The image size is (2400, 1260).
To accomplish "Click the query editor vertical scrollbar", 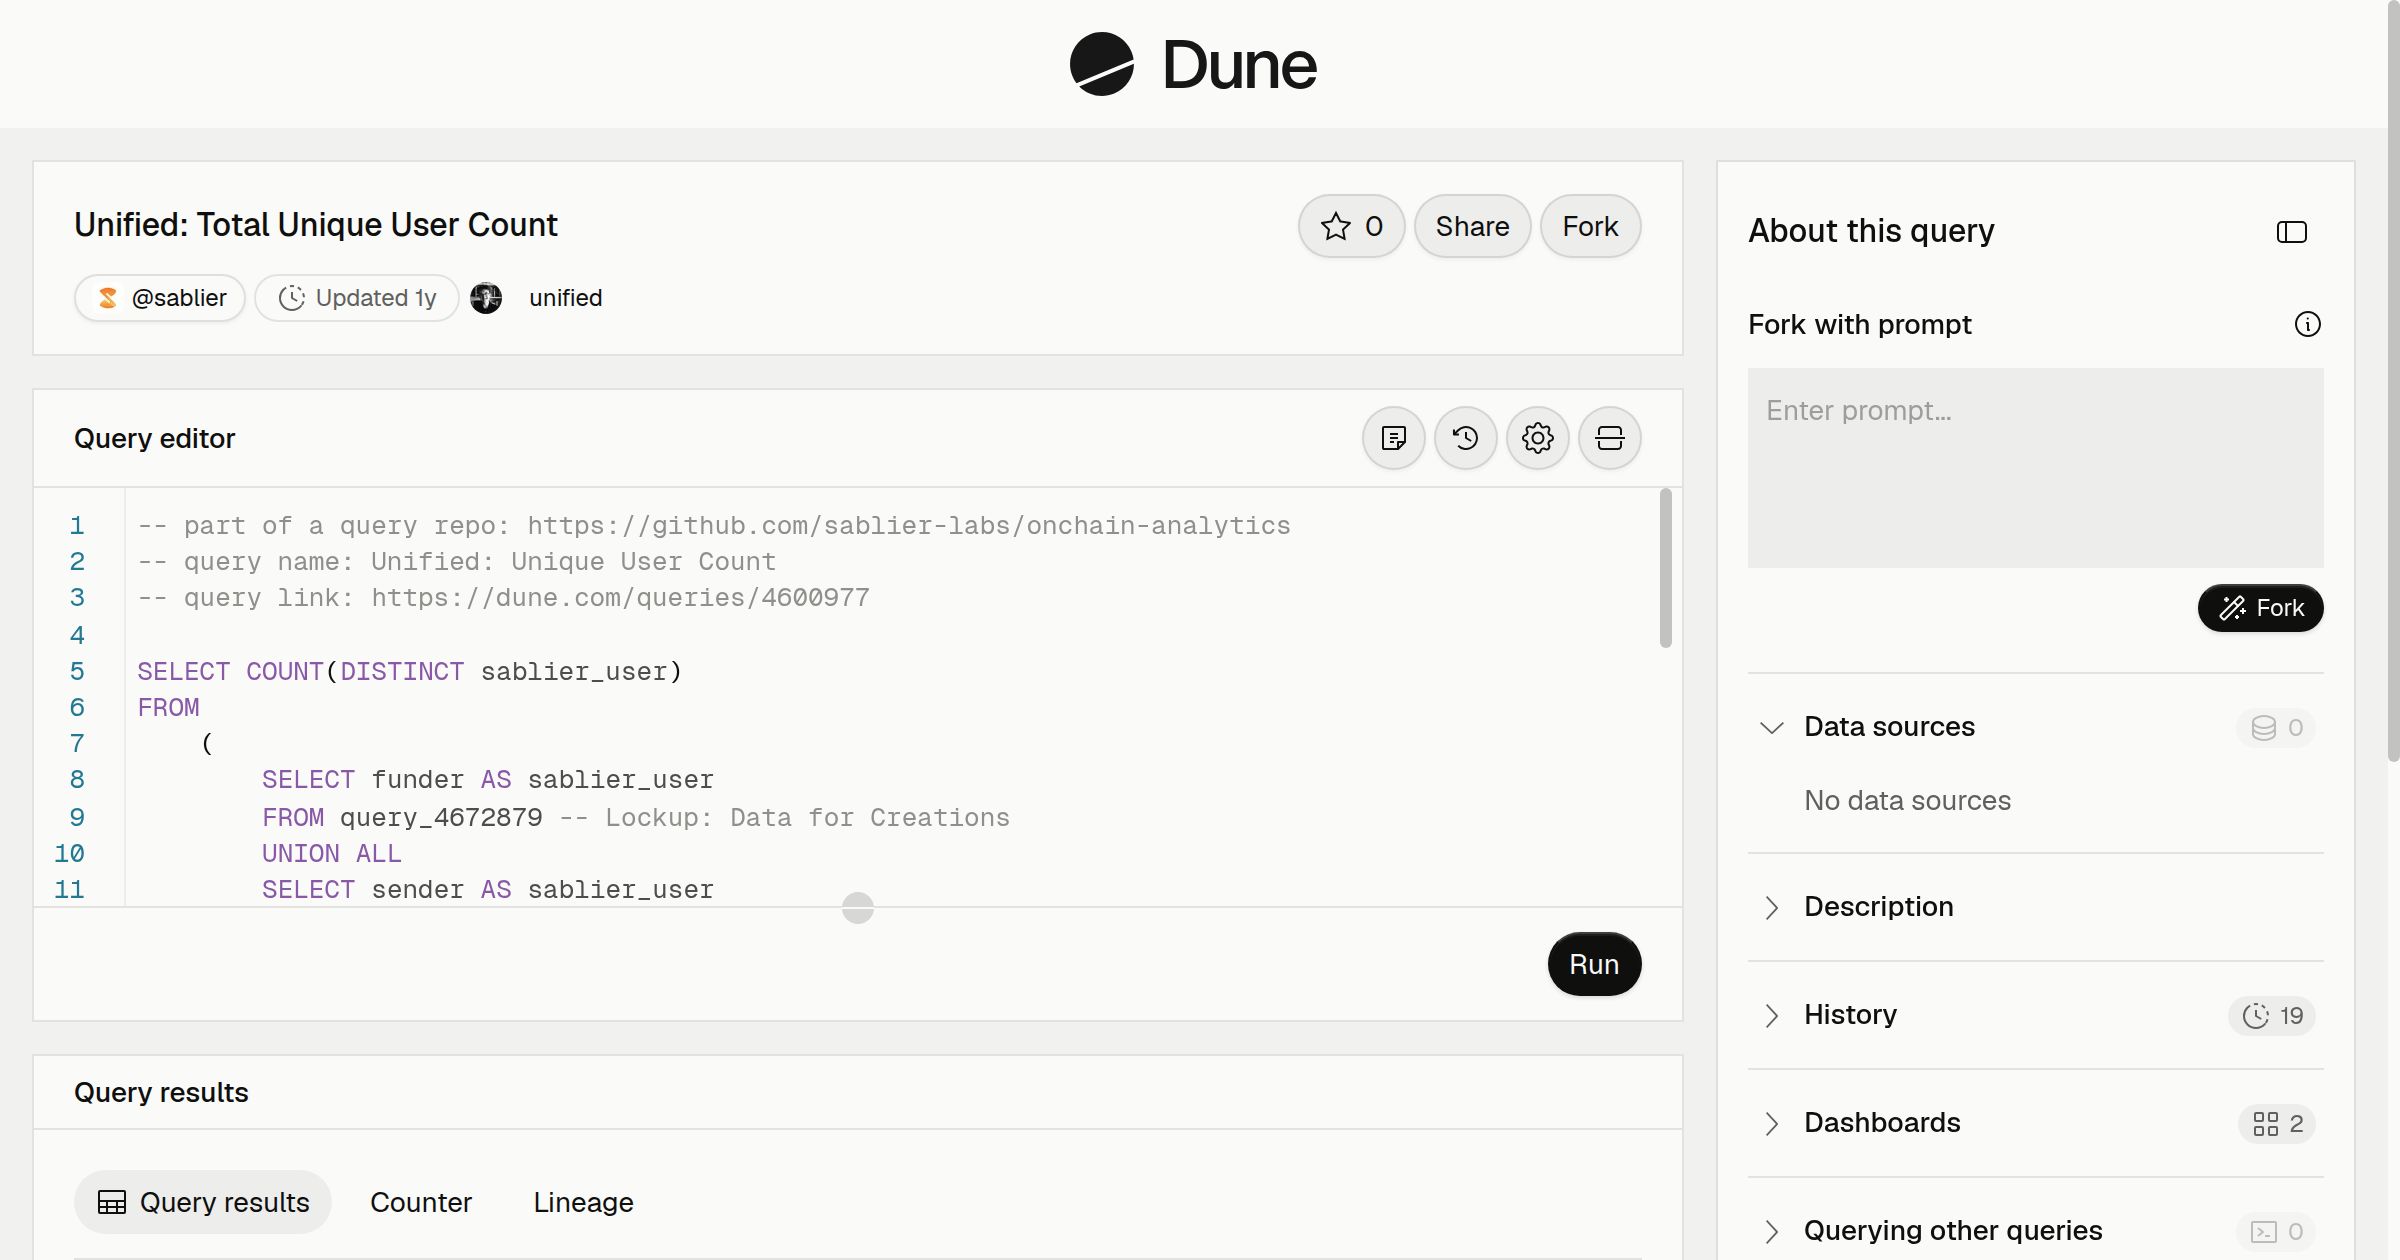I will point(1665,568).
